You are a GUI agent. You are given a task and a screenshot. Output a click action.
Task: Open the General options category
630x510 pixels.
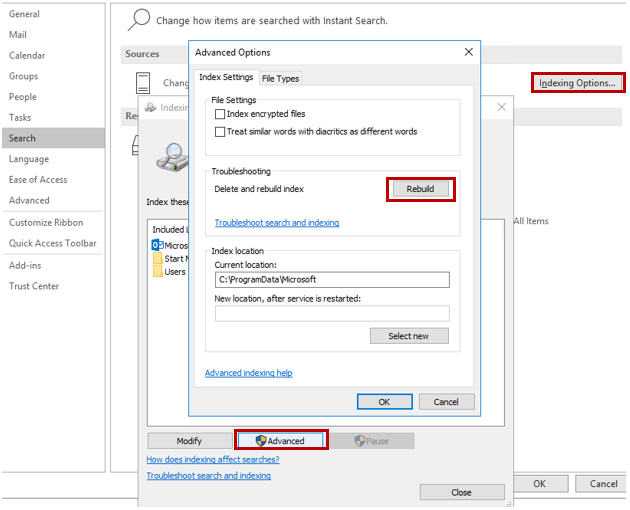click(x=53, y=14)
